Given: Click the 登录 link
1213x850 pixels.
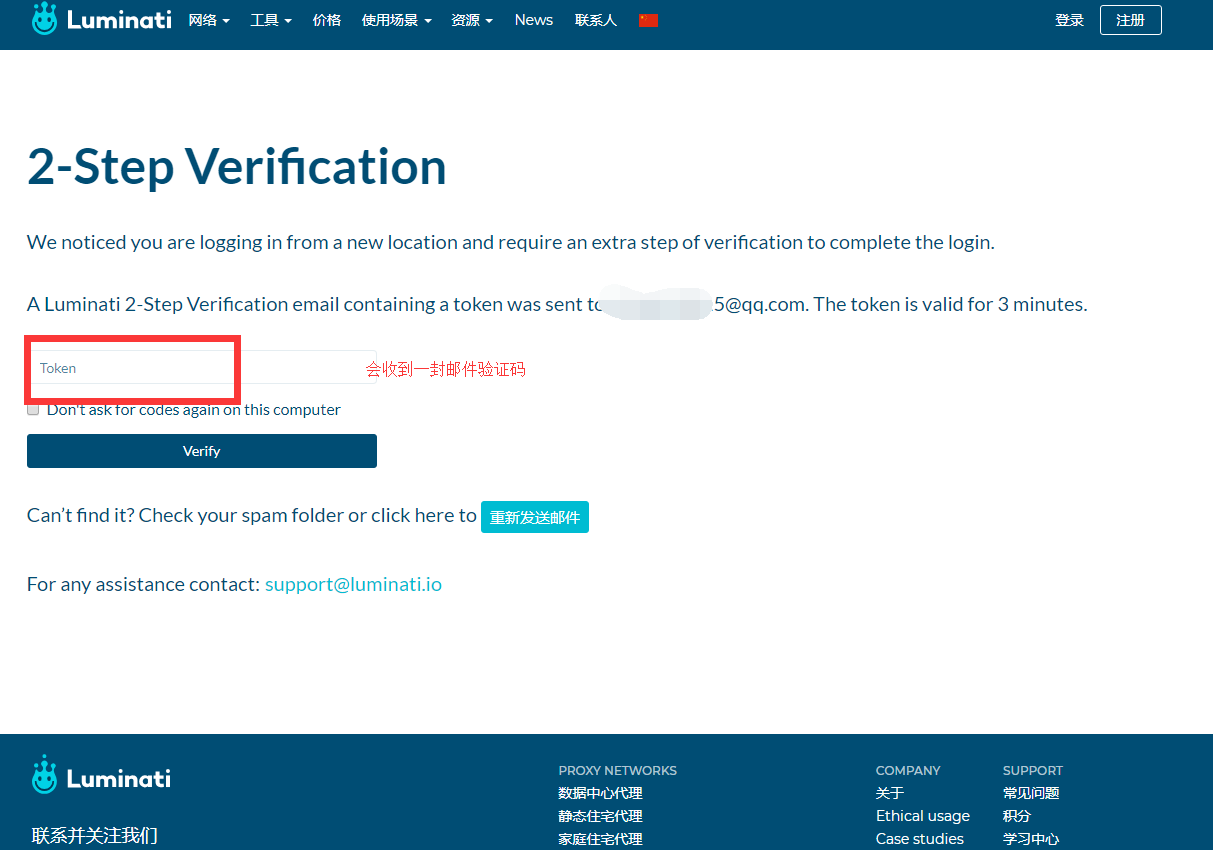Looking at the screenshot, I should [1069, 20].
